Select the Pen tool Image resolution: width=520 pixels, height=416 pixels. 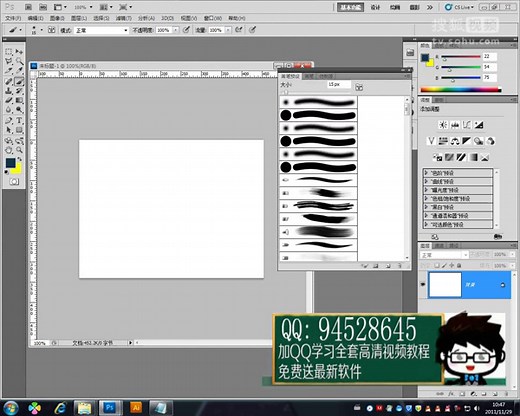[x=9, y=120]
